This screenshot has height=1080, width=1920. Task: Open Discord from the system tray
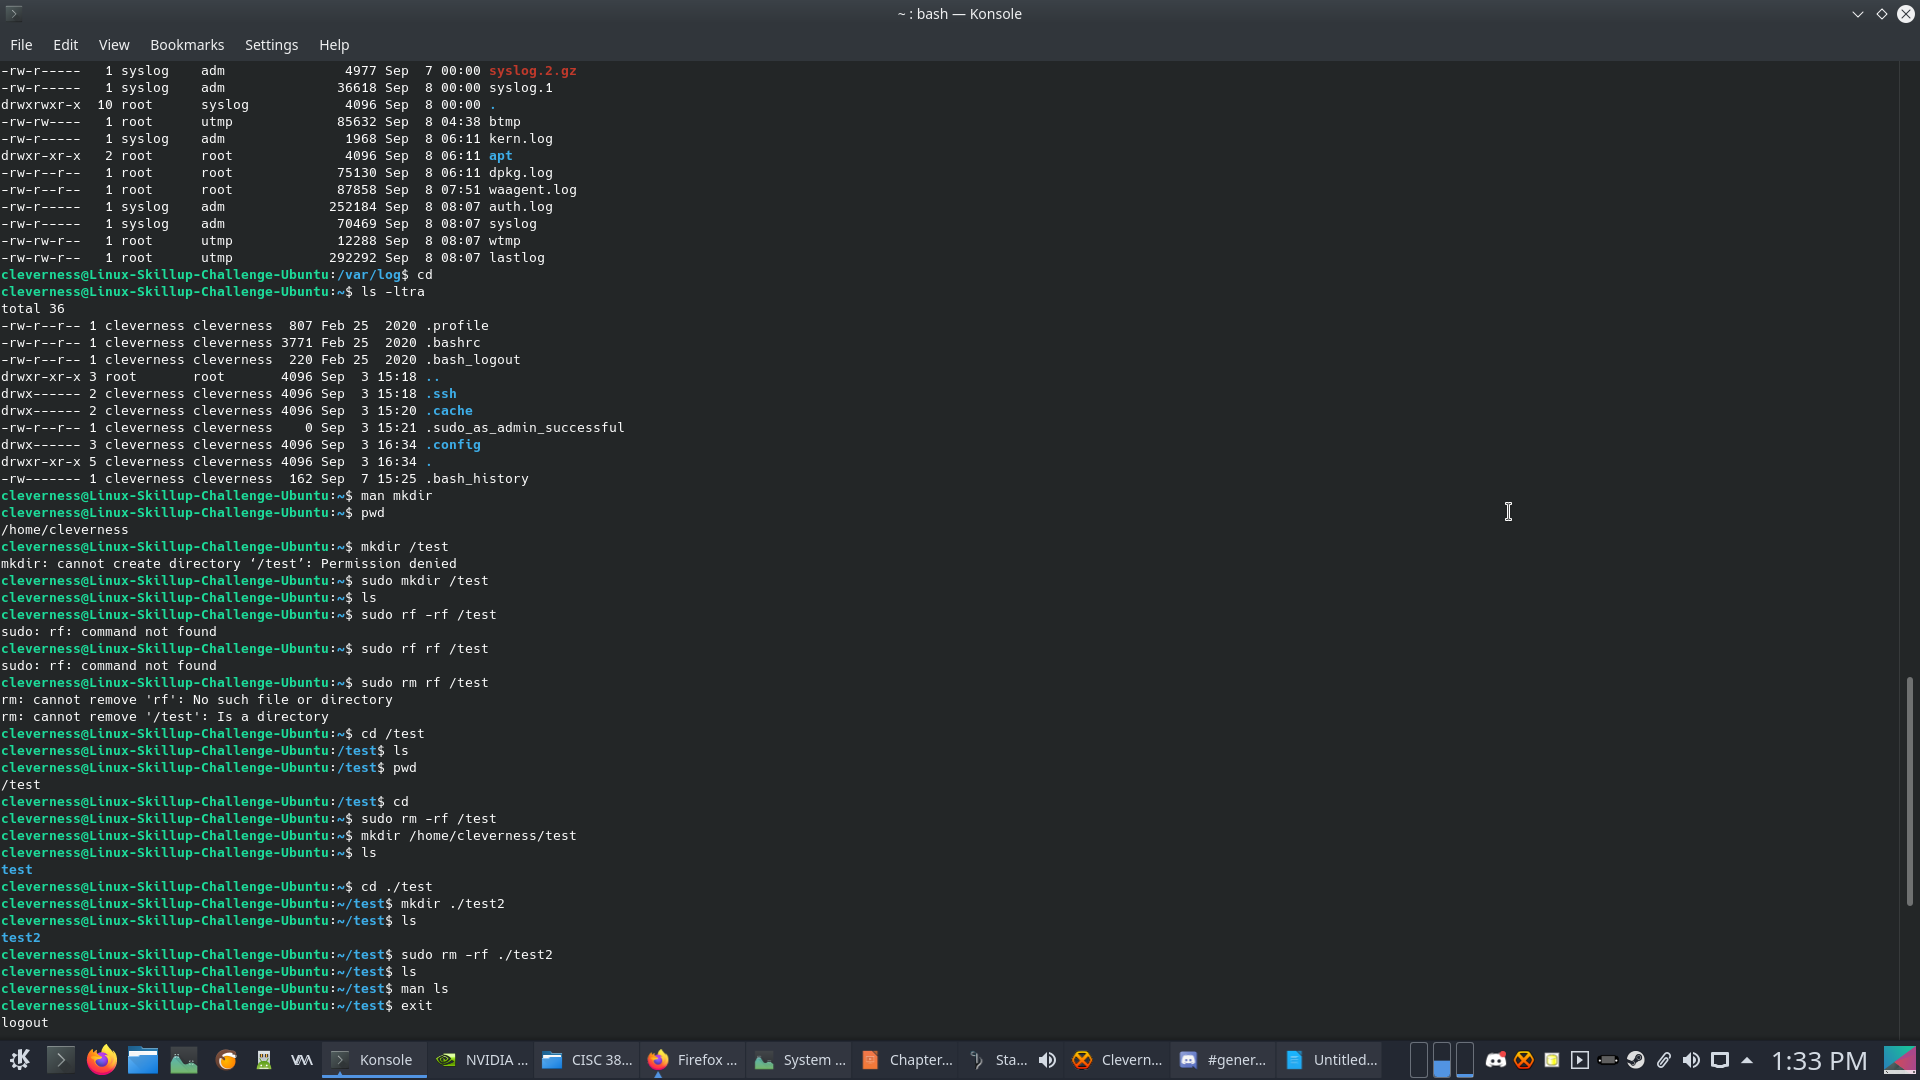tap(1496, 1060)
